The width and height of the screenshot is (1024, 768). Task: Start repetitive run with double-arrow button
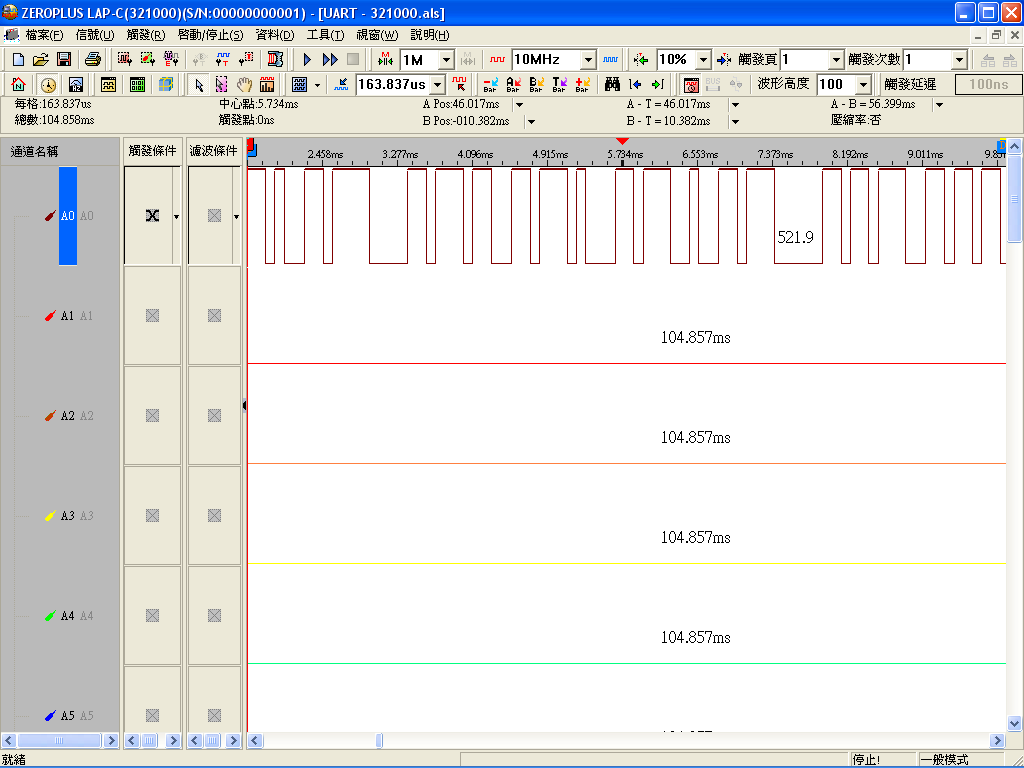(330, 60)
